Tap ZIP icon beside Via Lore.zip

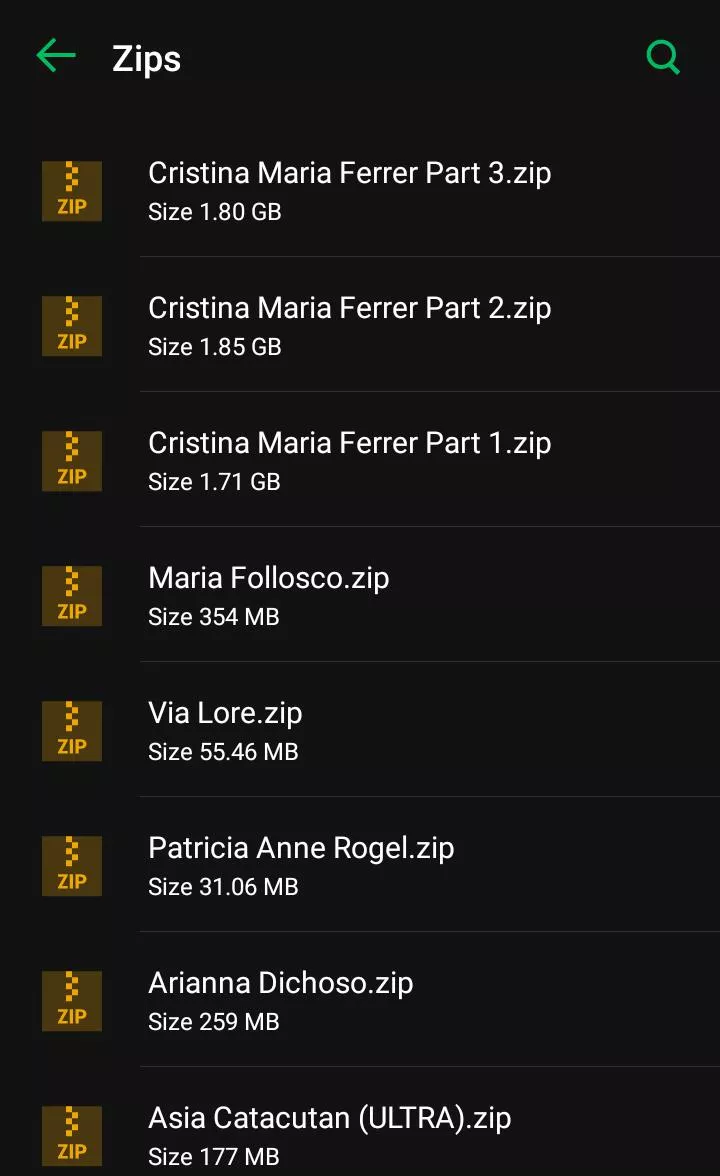pos(72,731)
